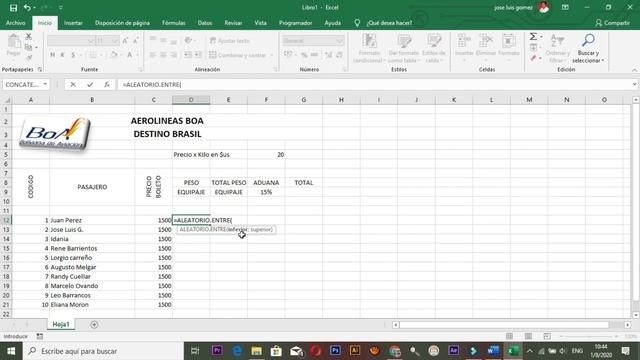Screen dimensions: 640x360
Task: Open the Programador tab
Action: click(295, 23)
